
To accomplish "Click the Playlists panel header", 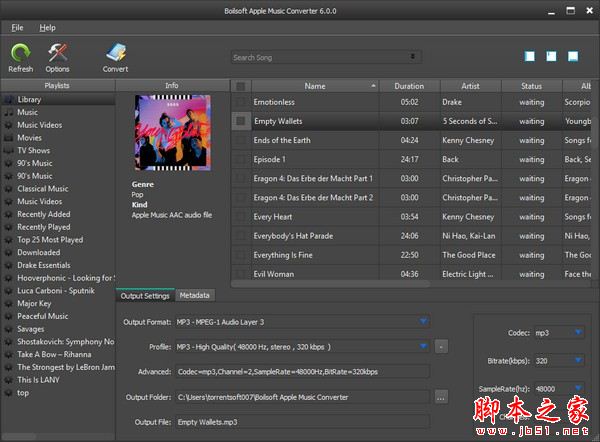I will click(57, 85).
